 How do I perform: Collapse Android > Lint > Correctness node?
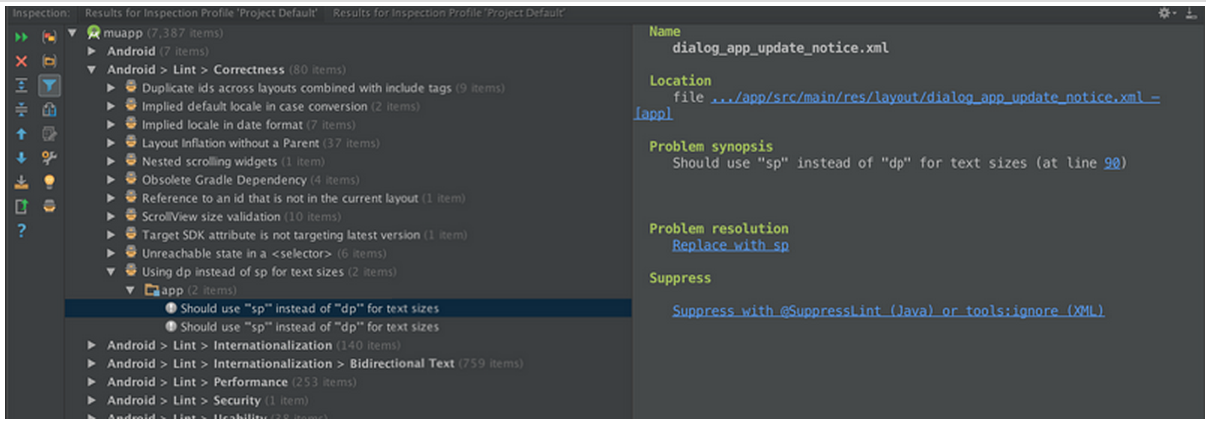pos(92,70)
